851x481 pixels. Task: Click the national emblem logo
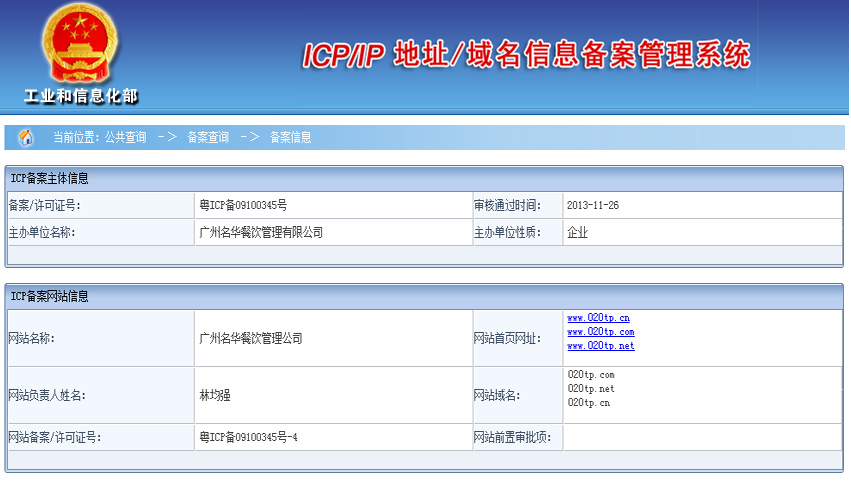click(x=80, y=45)
